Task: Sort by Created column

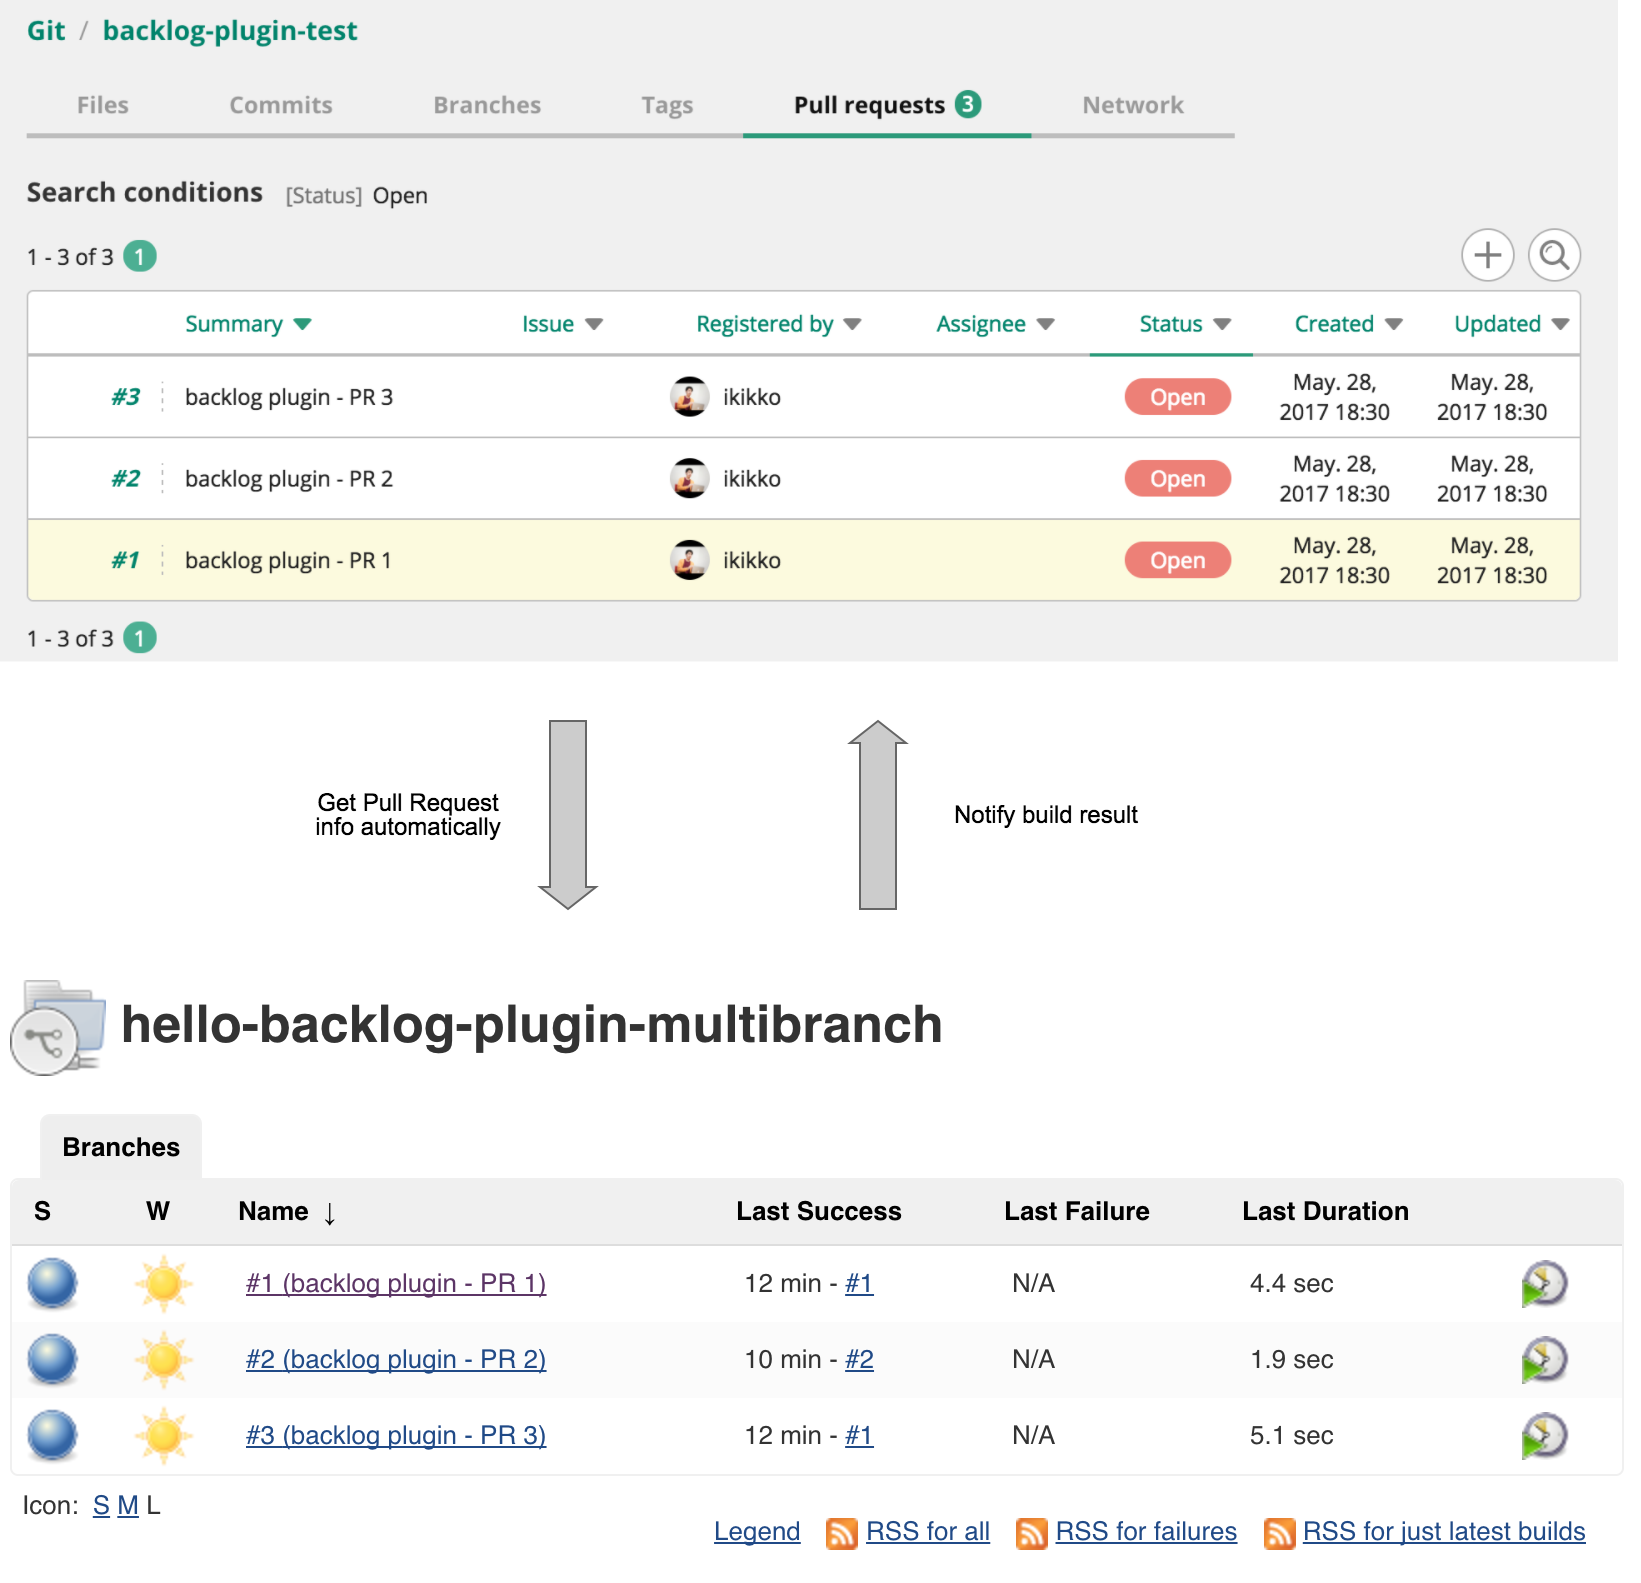Action: (x=1348, y=324)
